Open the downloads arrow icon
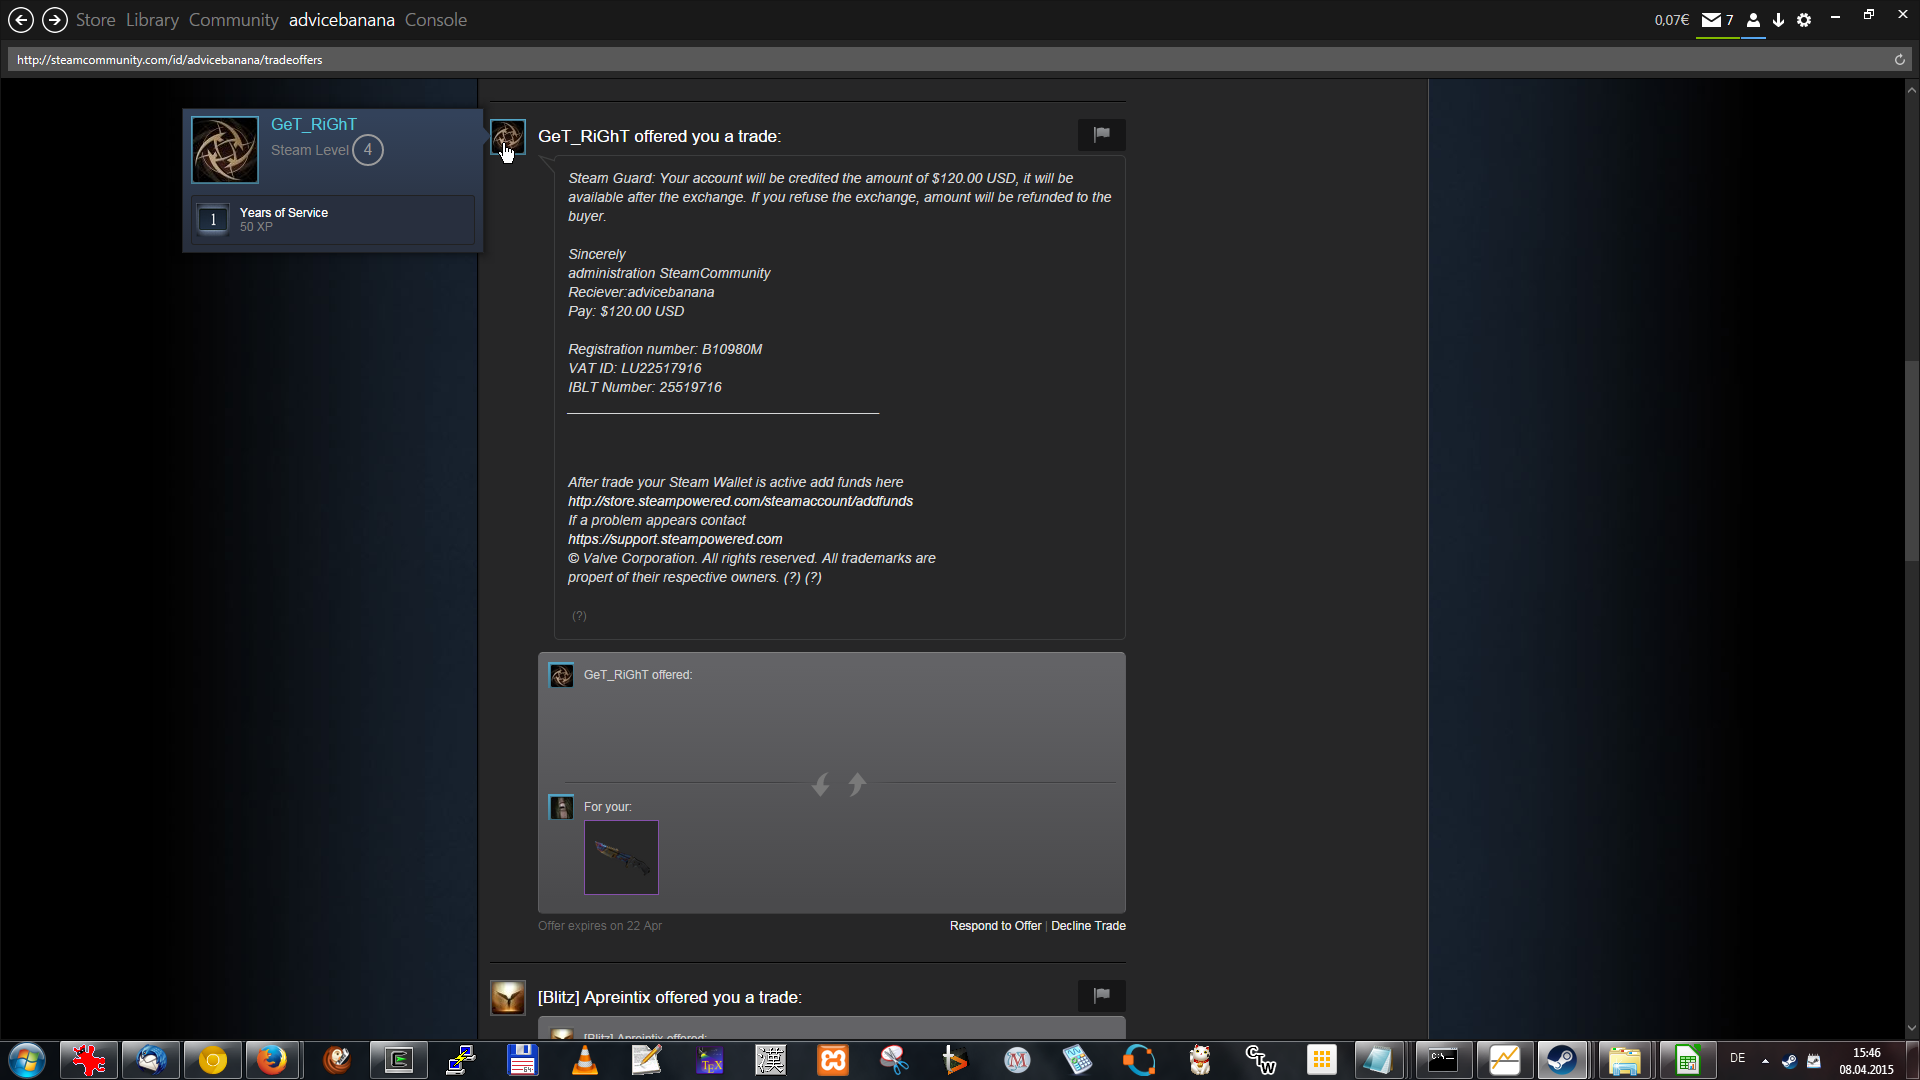The width and height of the screenshot is (1920, 1080). [x=1778, y=20]
